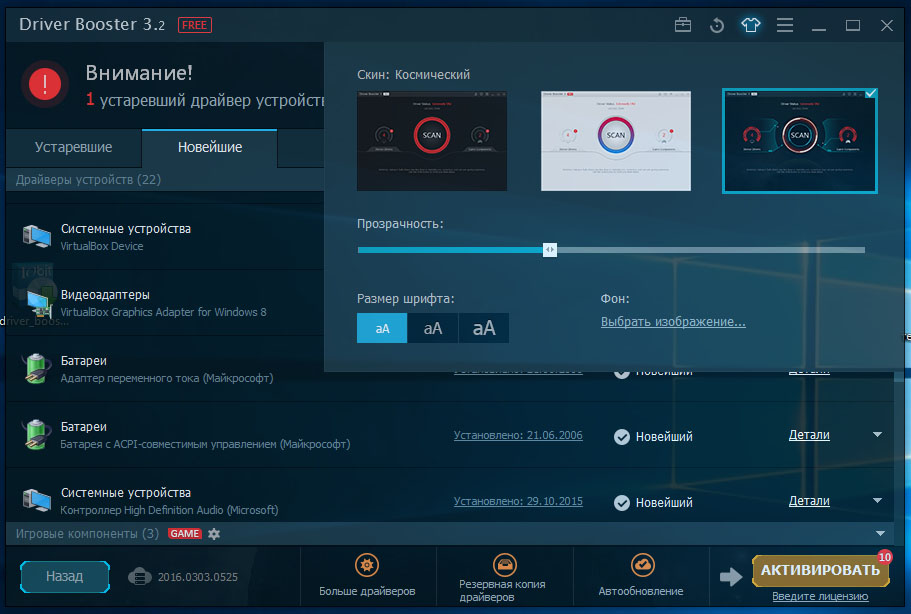Choose the dark red skin thumbnail
Viewport: 911px width, 614px height.
tap(432, 141)
